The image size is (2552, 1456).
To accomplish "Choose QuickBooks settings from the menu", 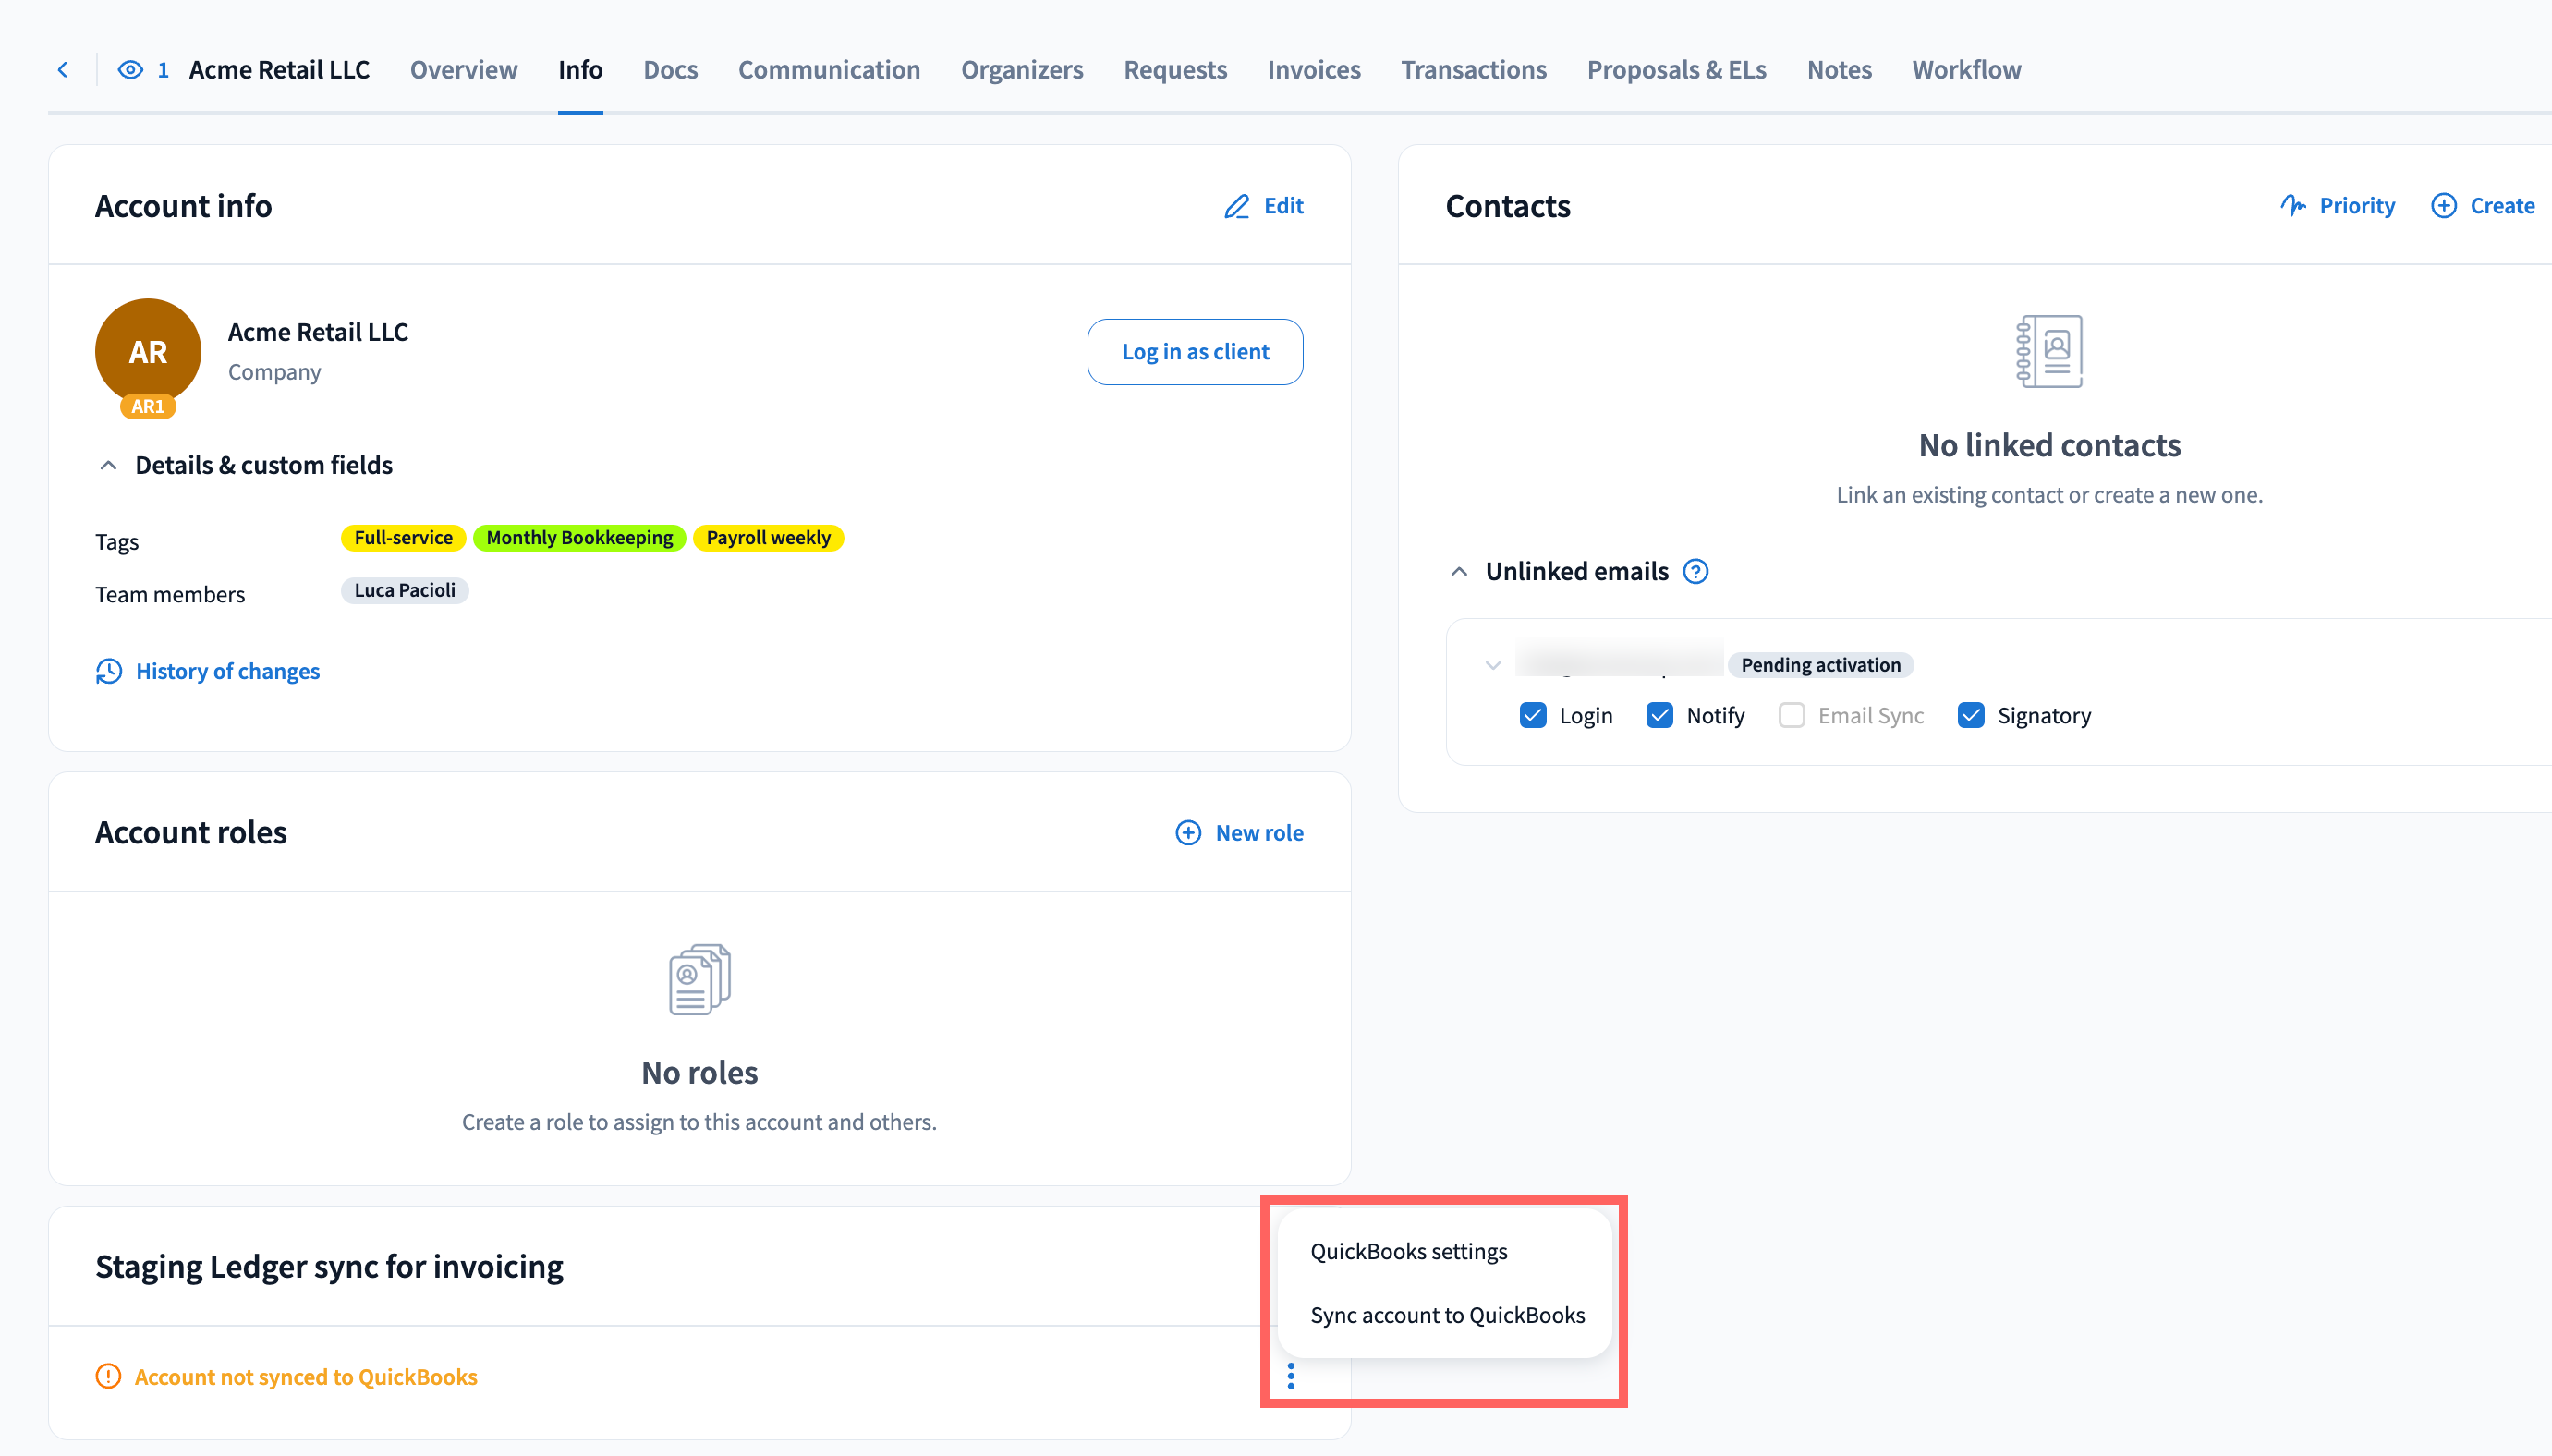I will pyautogui.click(x=1409, y=1251).
